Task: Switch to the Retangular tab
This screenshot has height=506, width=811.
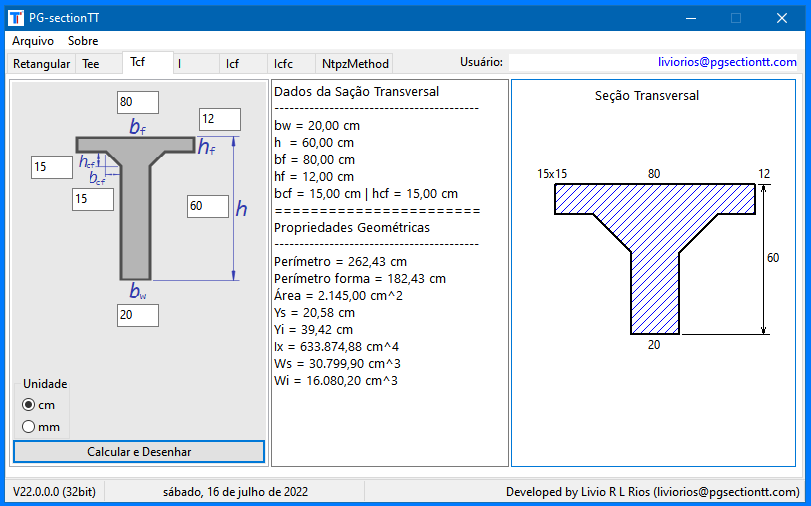Action: click(x=41, y=64)
